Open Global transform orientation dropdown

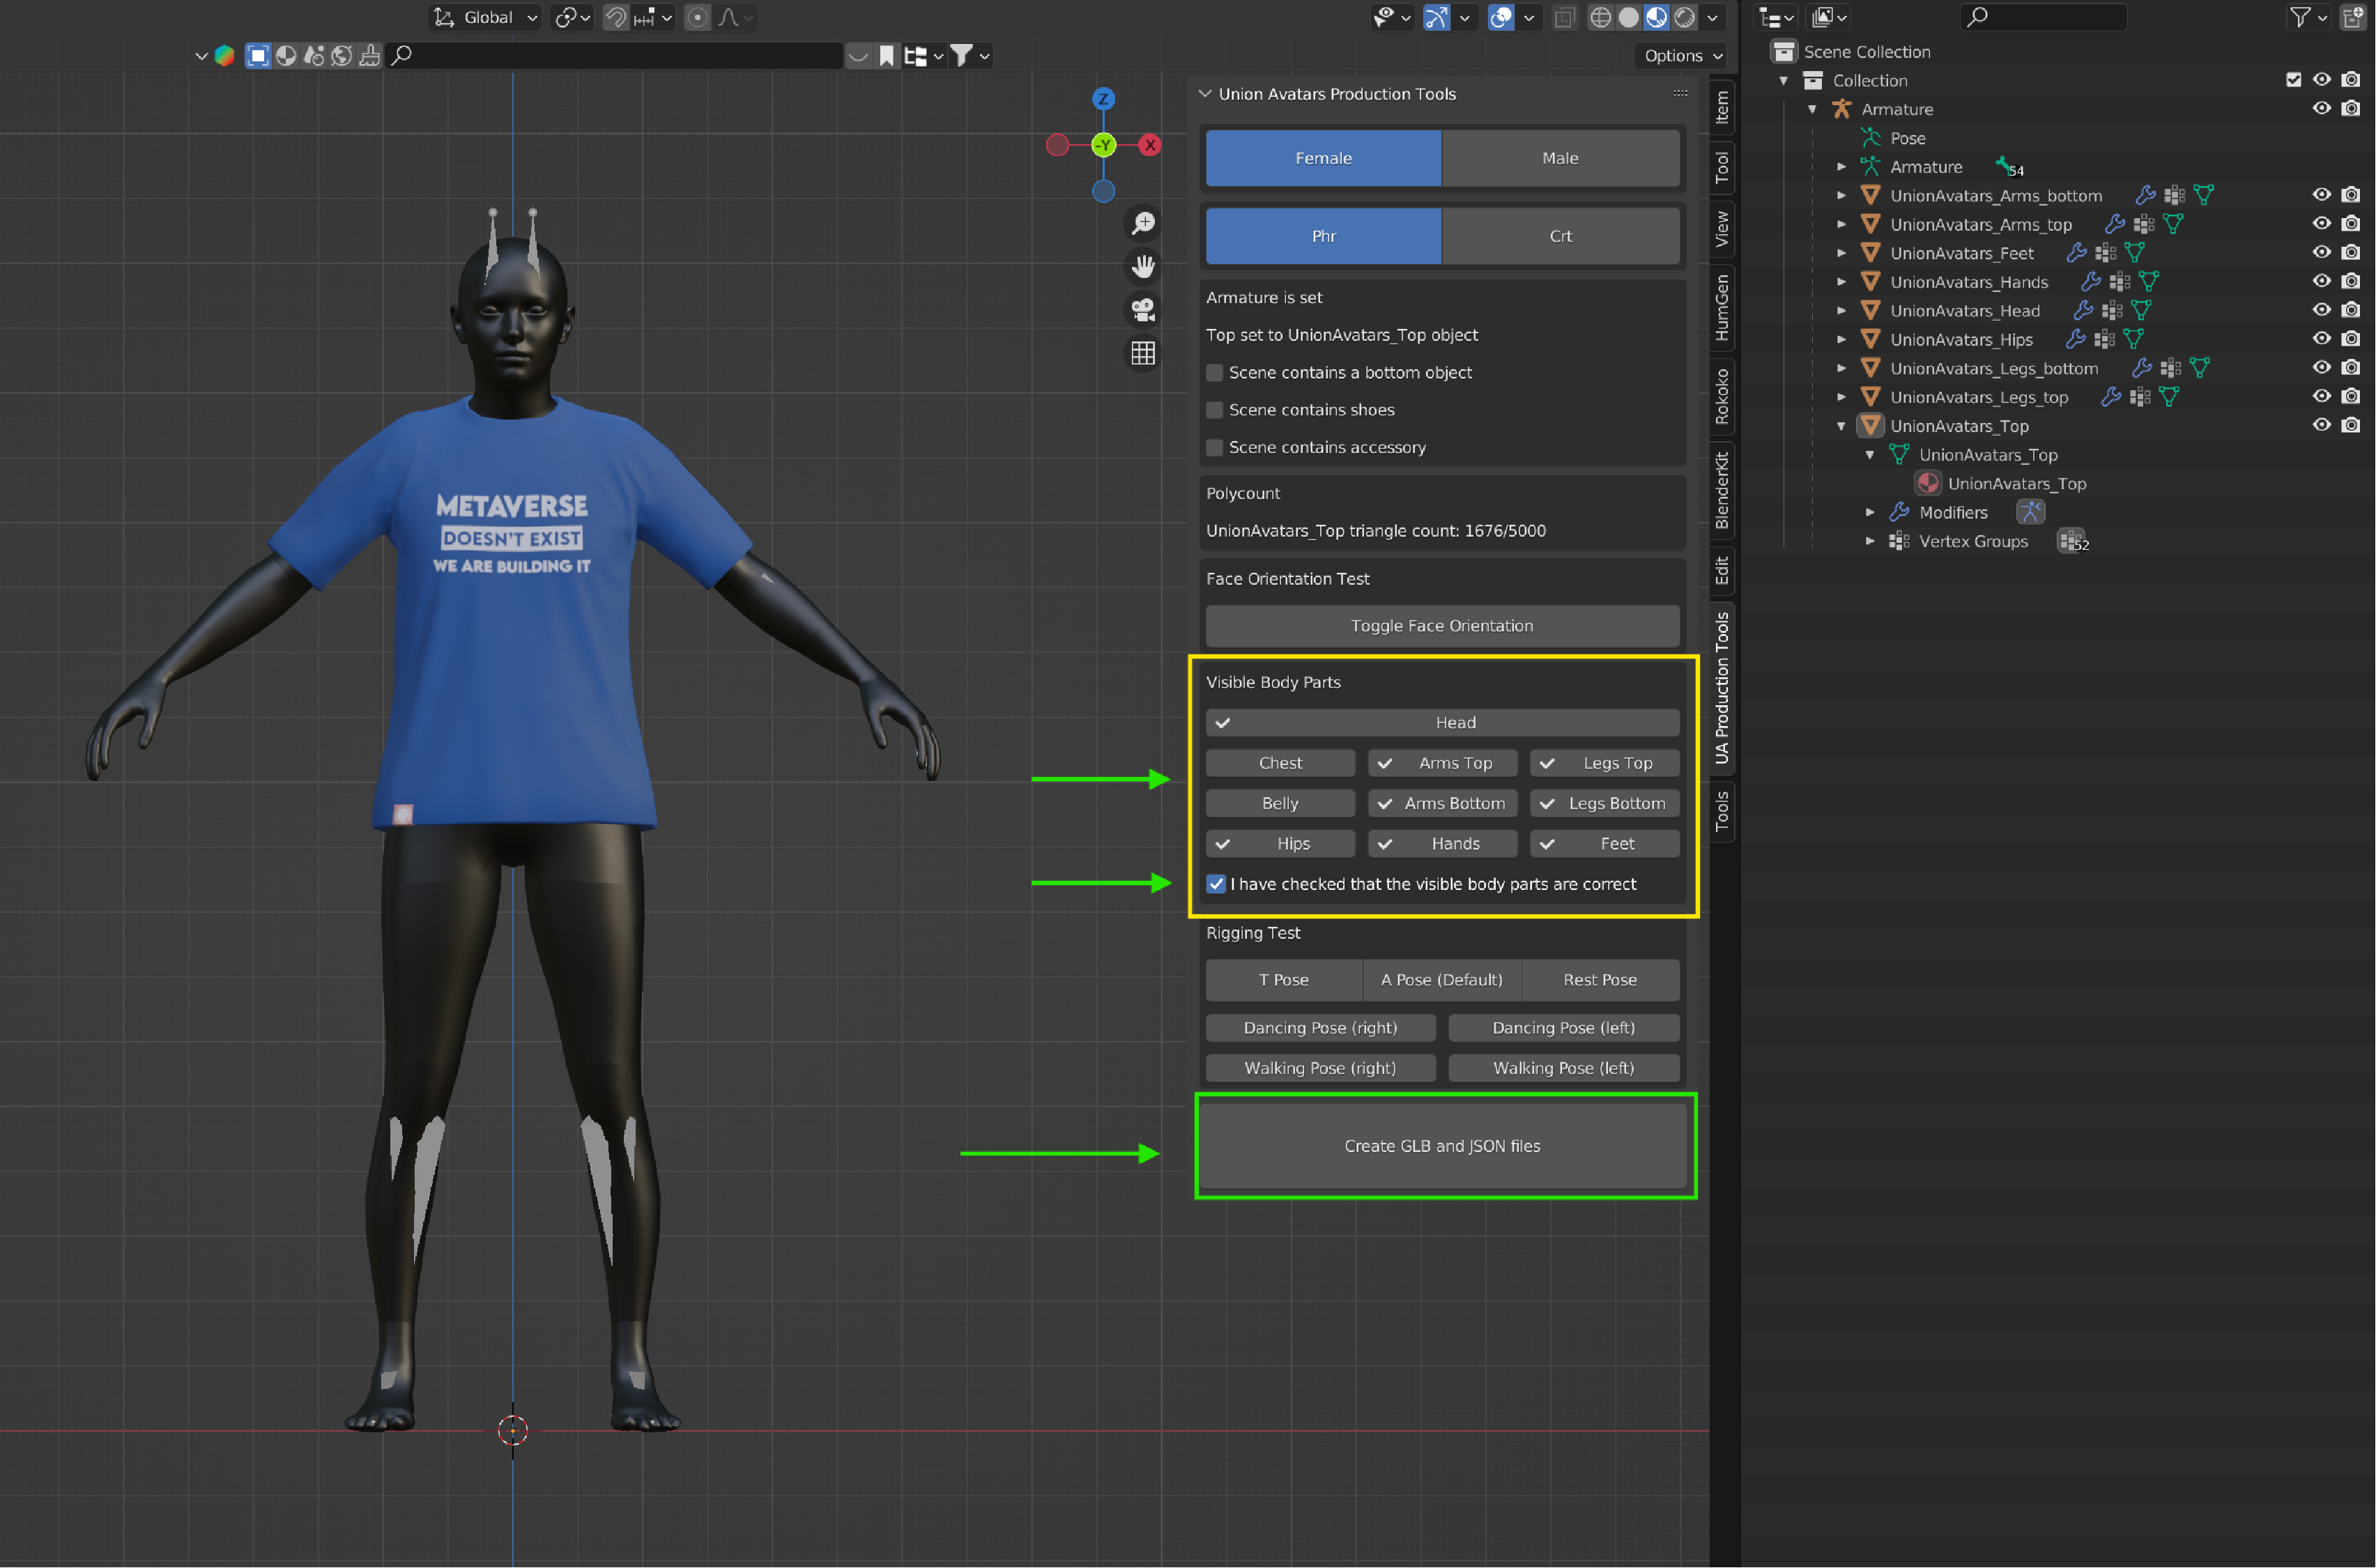(486, 17)
